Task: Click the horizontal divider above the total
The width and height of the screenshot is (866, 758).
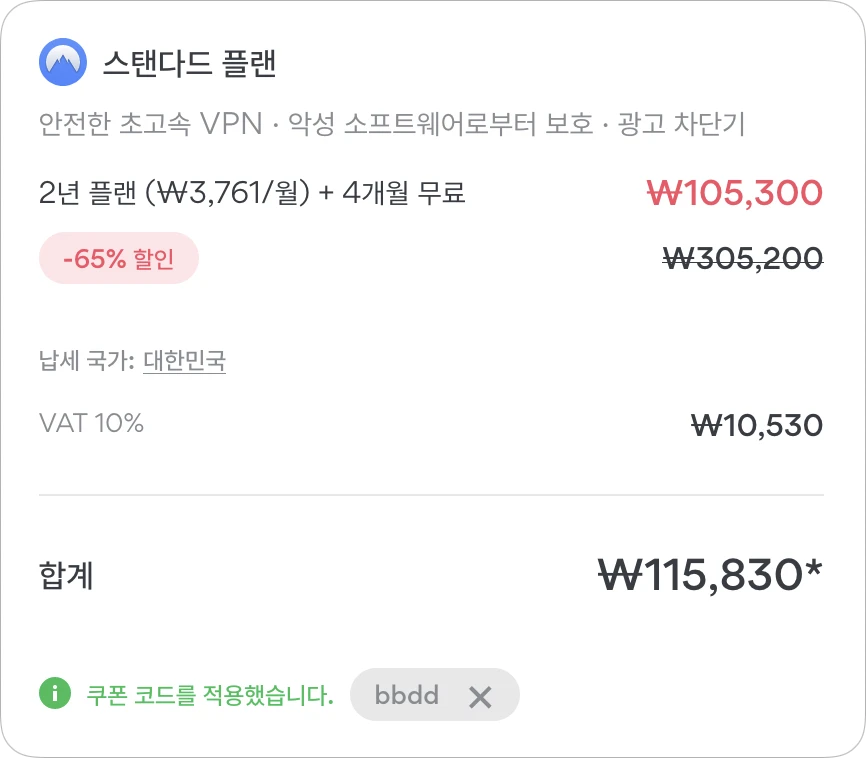Action: [431, 495]
